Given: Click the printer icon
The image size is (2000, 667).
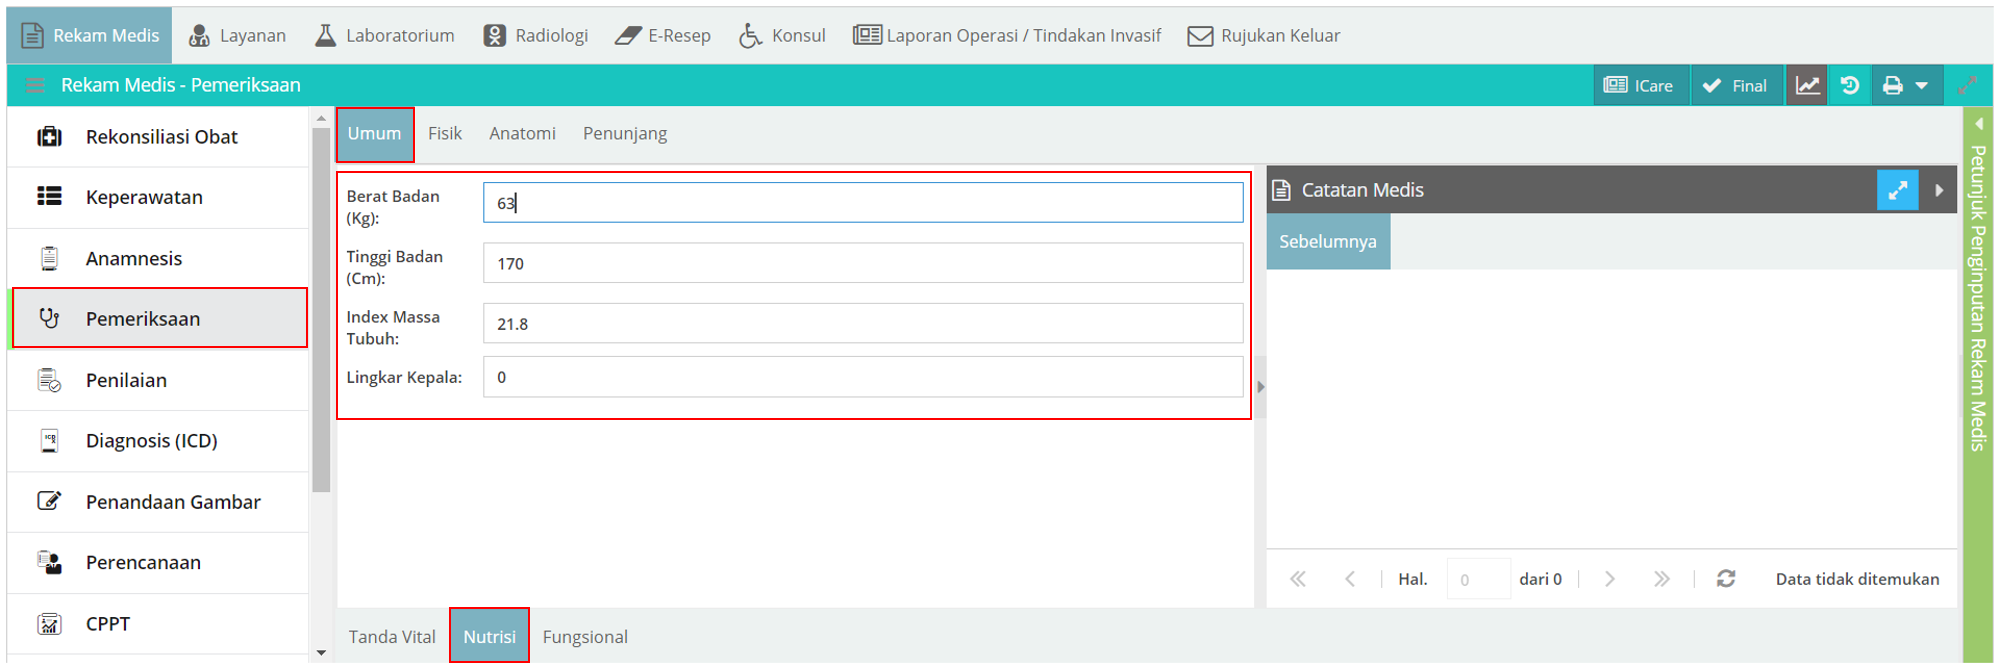Looking at the screenshot, I should point(1893,85).
